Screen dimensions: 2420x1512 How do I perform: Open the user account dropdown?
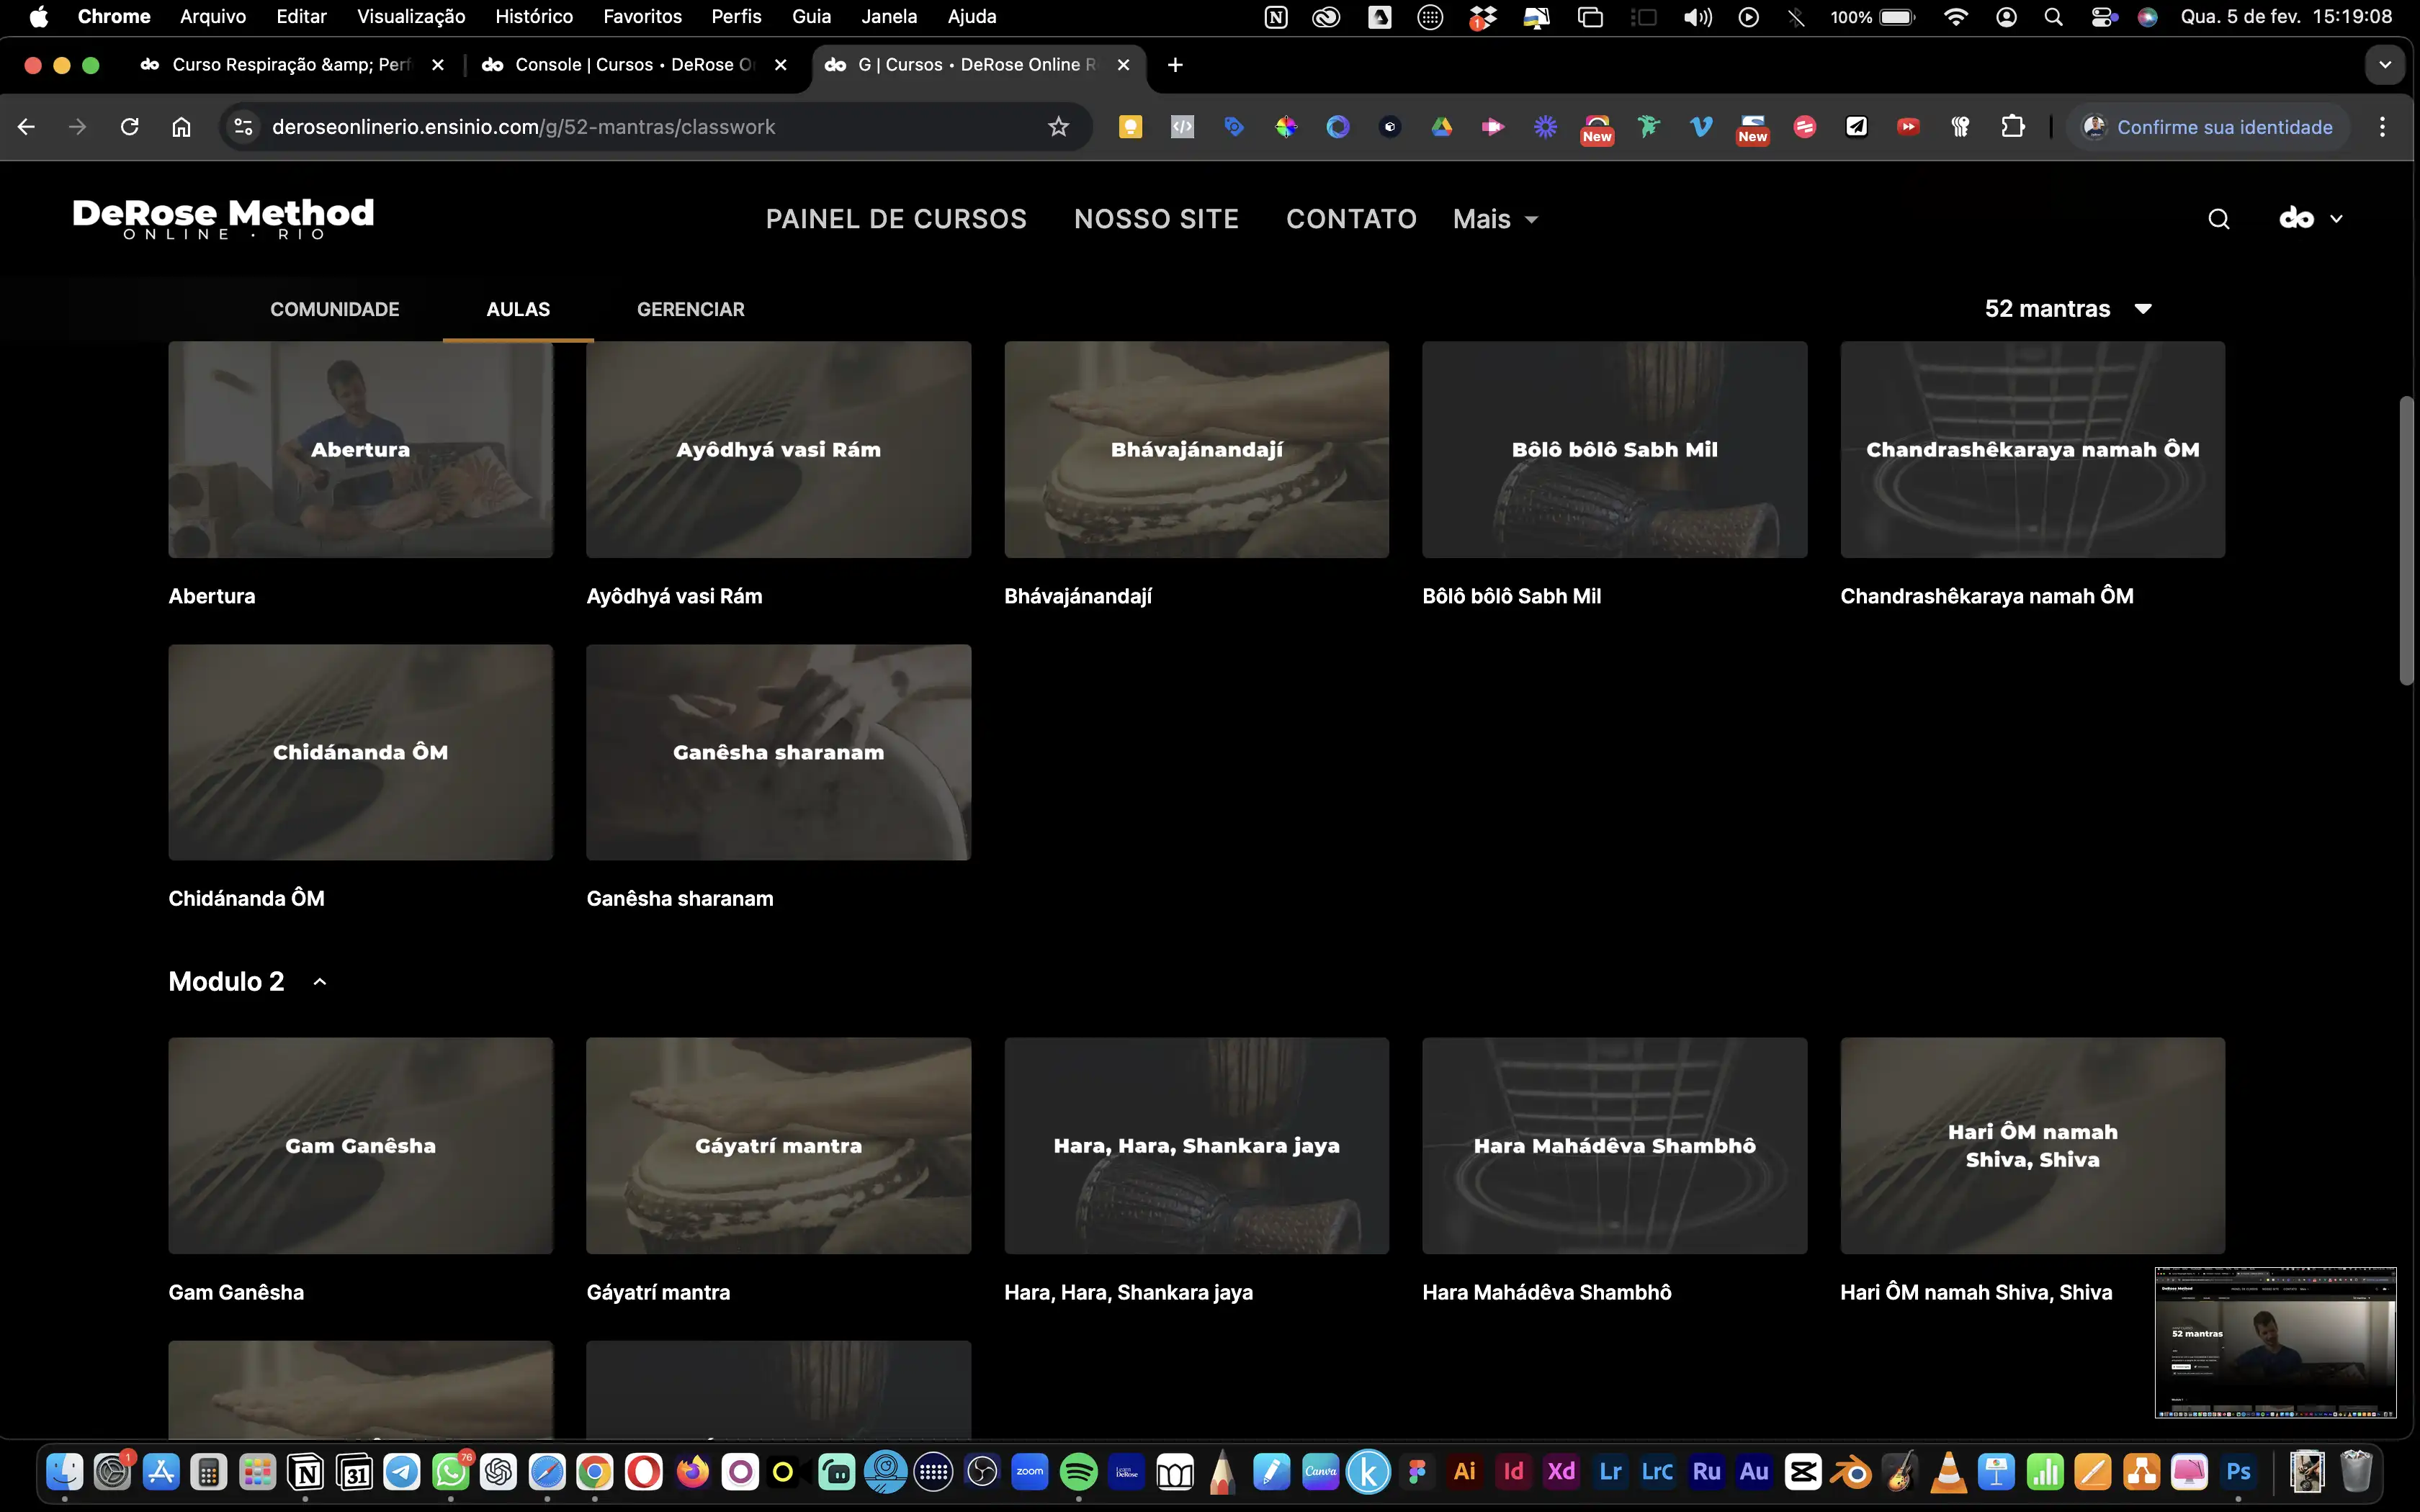point(2310,219)
